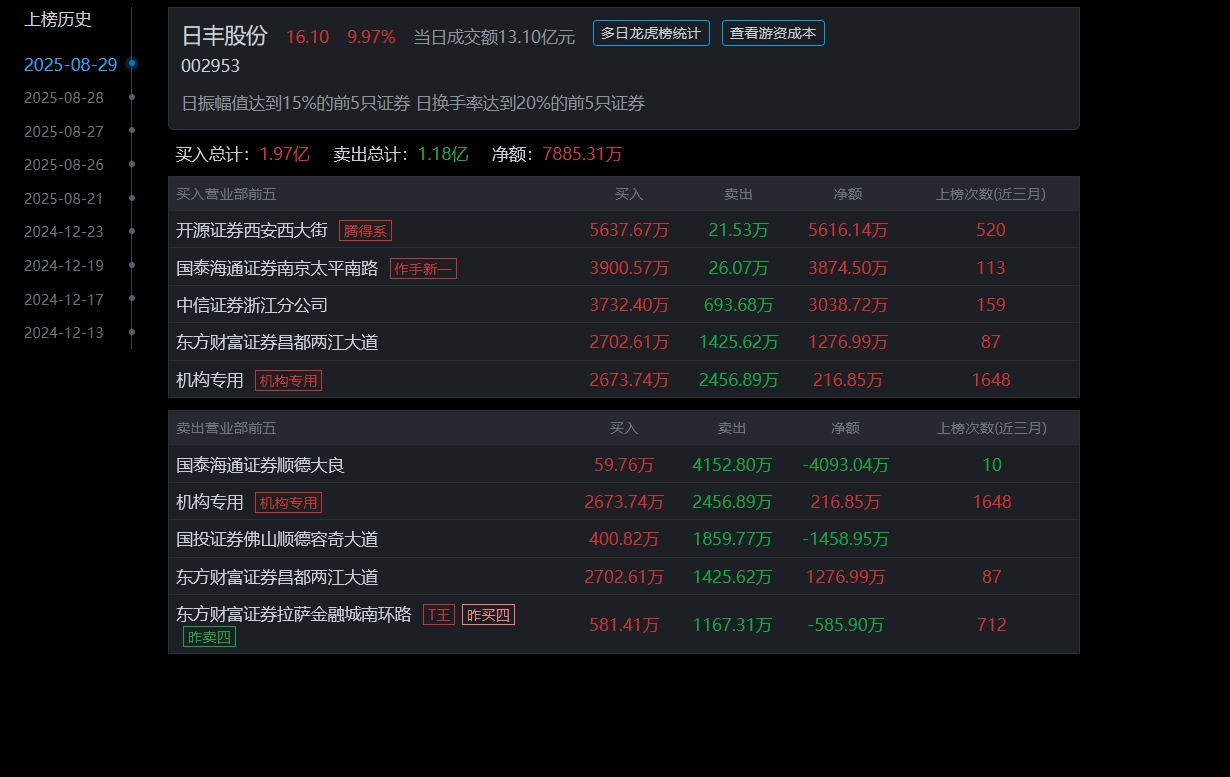
Task: Click the buy amount 581.41万
Action: pos(624,625)
